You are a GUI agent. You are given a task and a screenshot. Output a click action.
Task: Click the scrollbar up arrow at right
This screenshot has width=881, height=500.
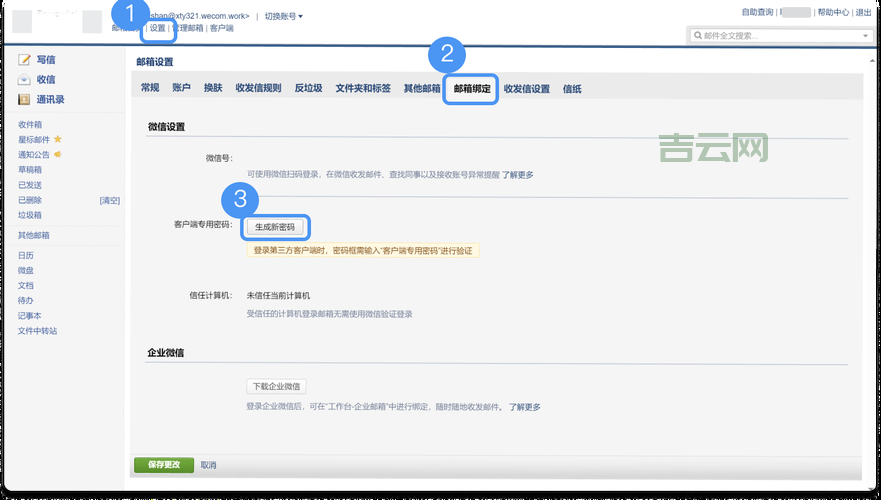point(871,60)
